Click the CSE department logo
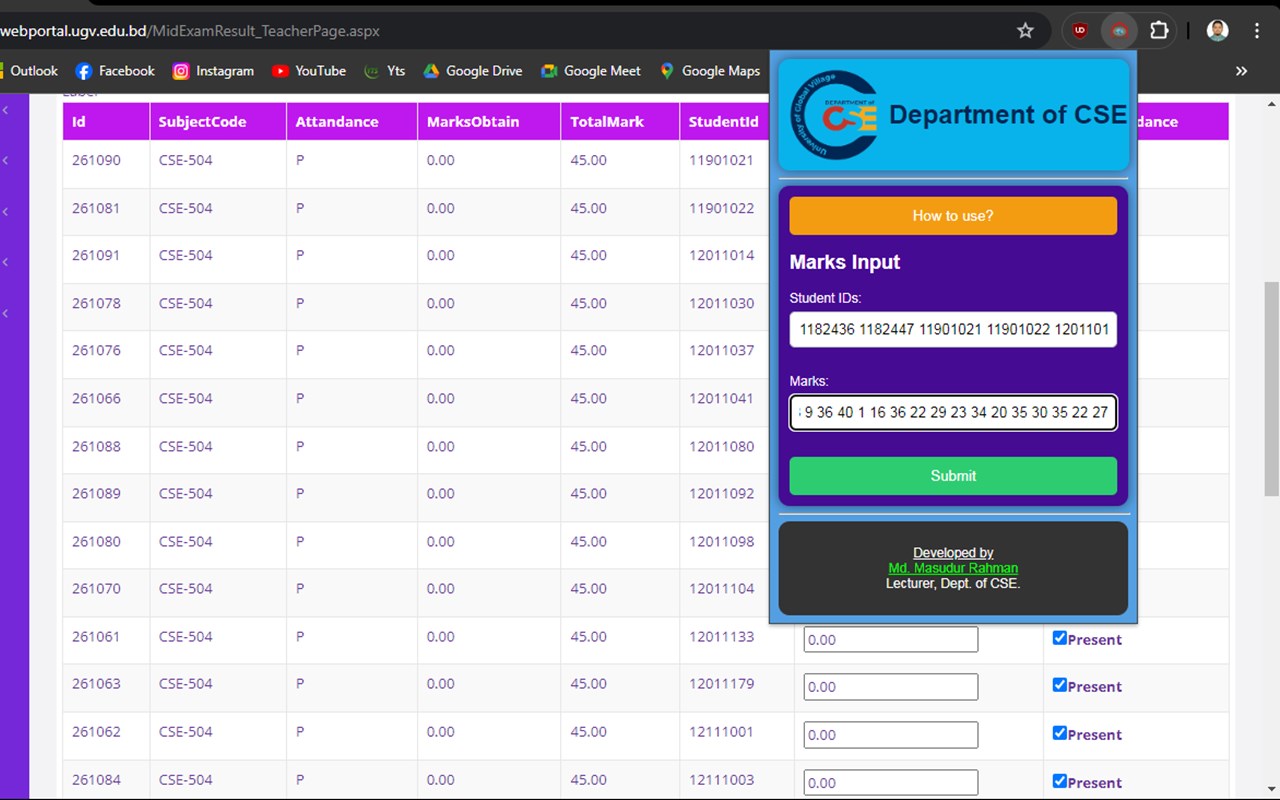 835,115
